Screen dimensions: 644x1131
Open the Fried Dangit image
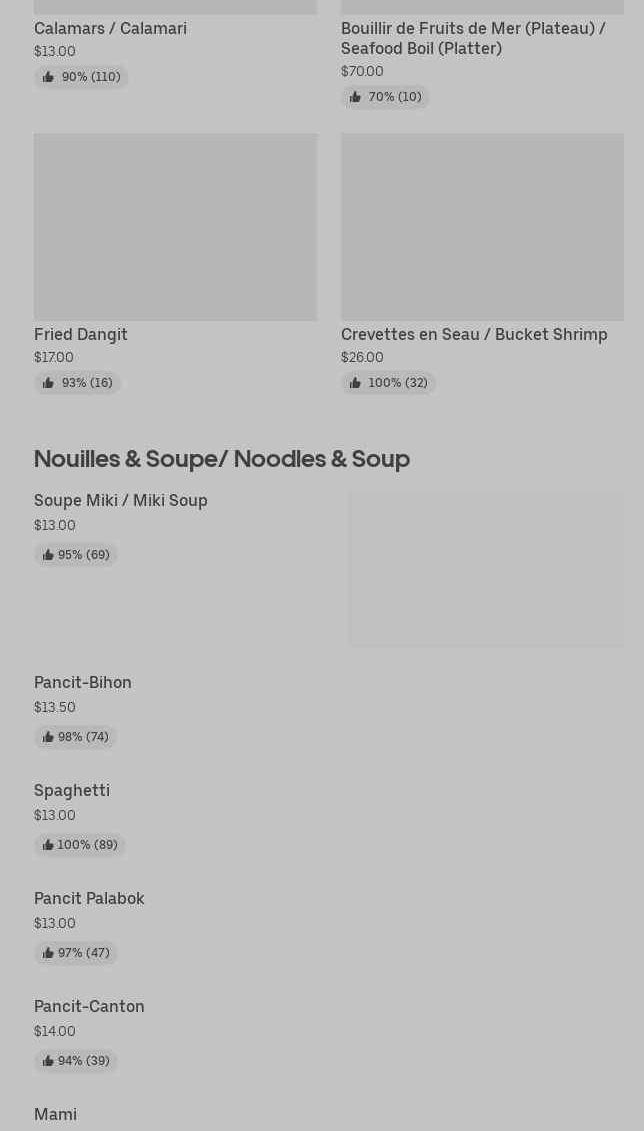(x=175, y=227)
